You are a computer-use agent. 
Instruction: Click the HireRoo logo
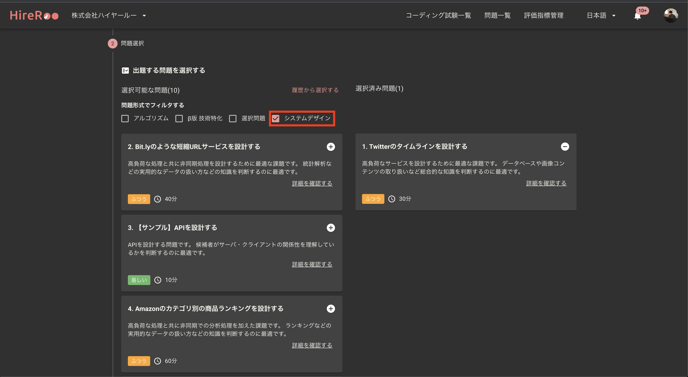(34, 15)
